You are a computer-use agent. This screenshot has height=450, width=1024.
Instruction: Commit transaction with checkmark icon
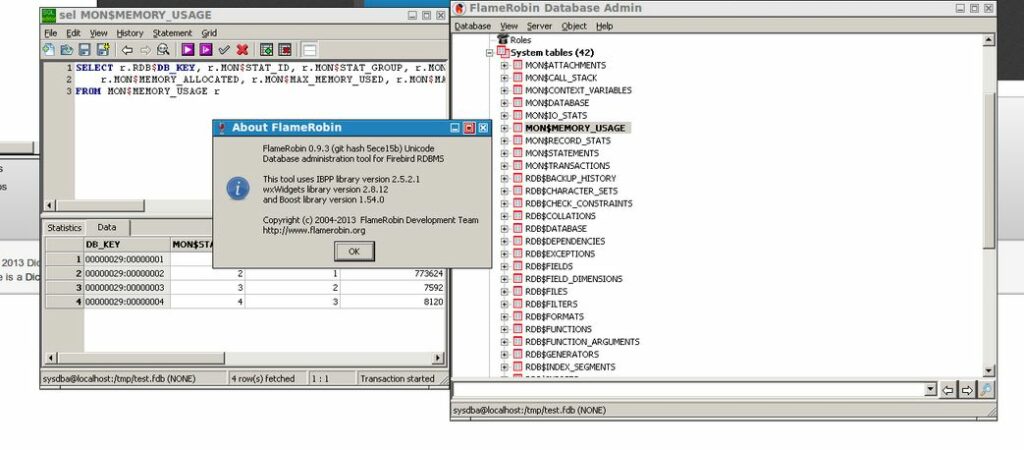(224, 50)
